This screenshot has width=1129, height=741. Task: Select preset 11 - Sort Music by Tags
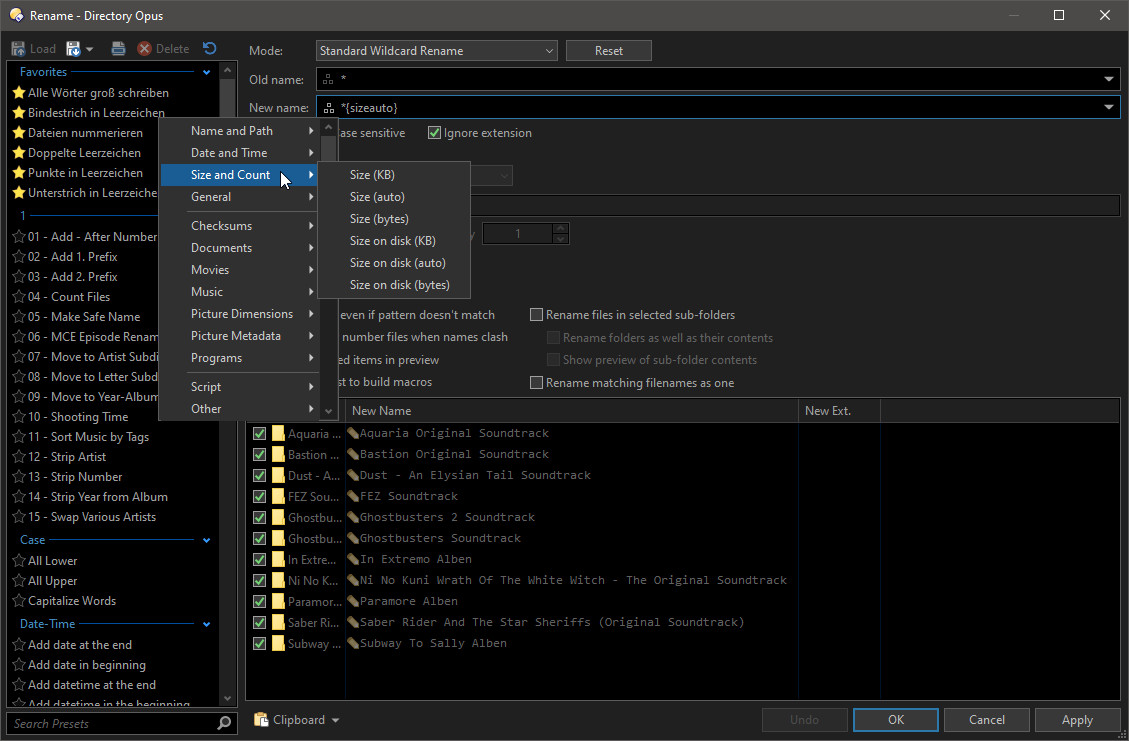[x=89, y=436]
